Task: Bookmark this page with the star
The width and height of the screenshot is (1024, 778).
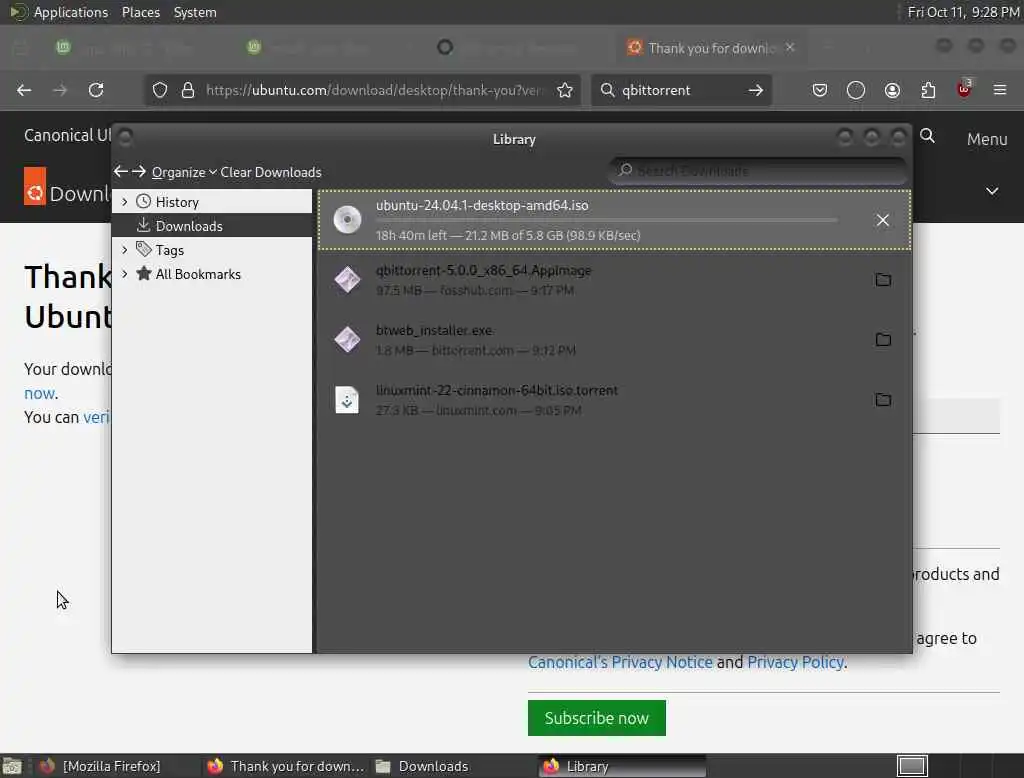Action: [x=565, y=90]
